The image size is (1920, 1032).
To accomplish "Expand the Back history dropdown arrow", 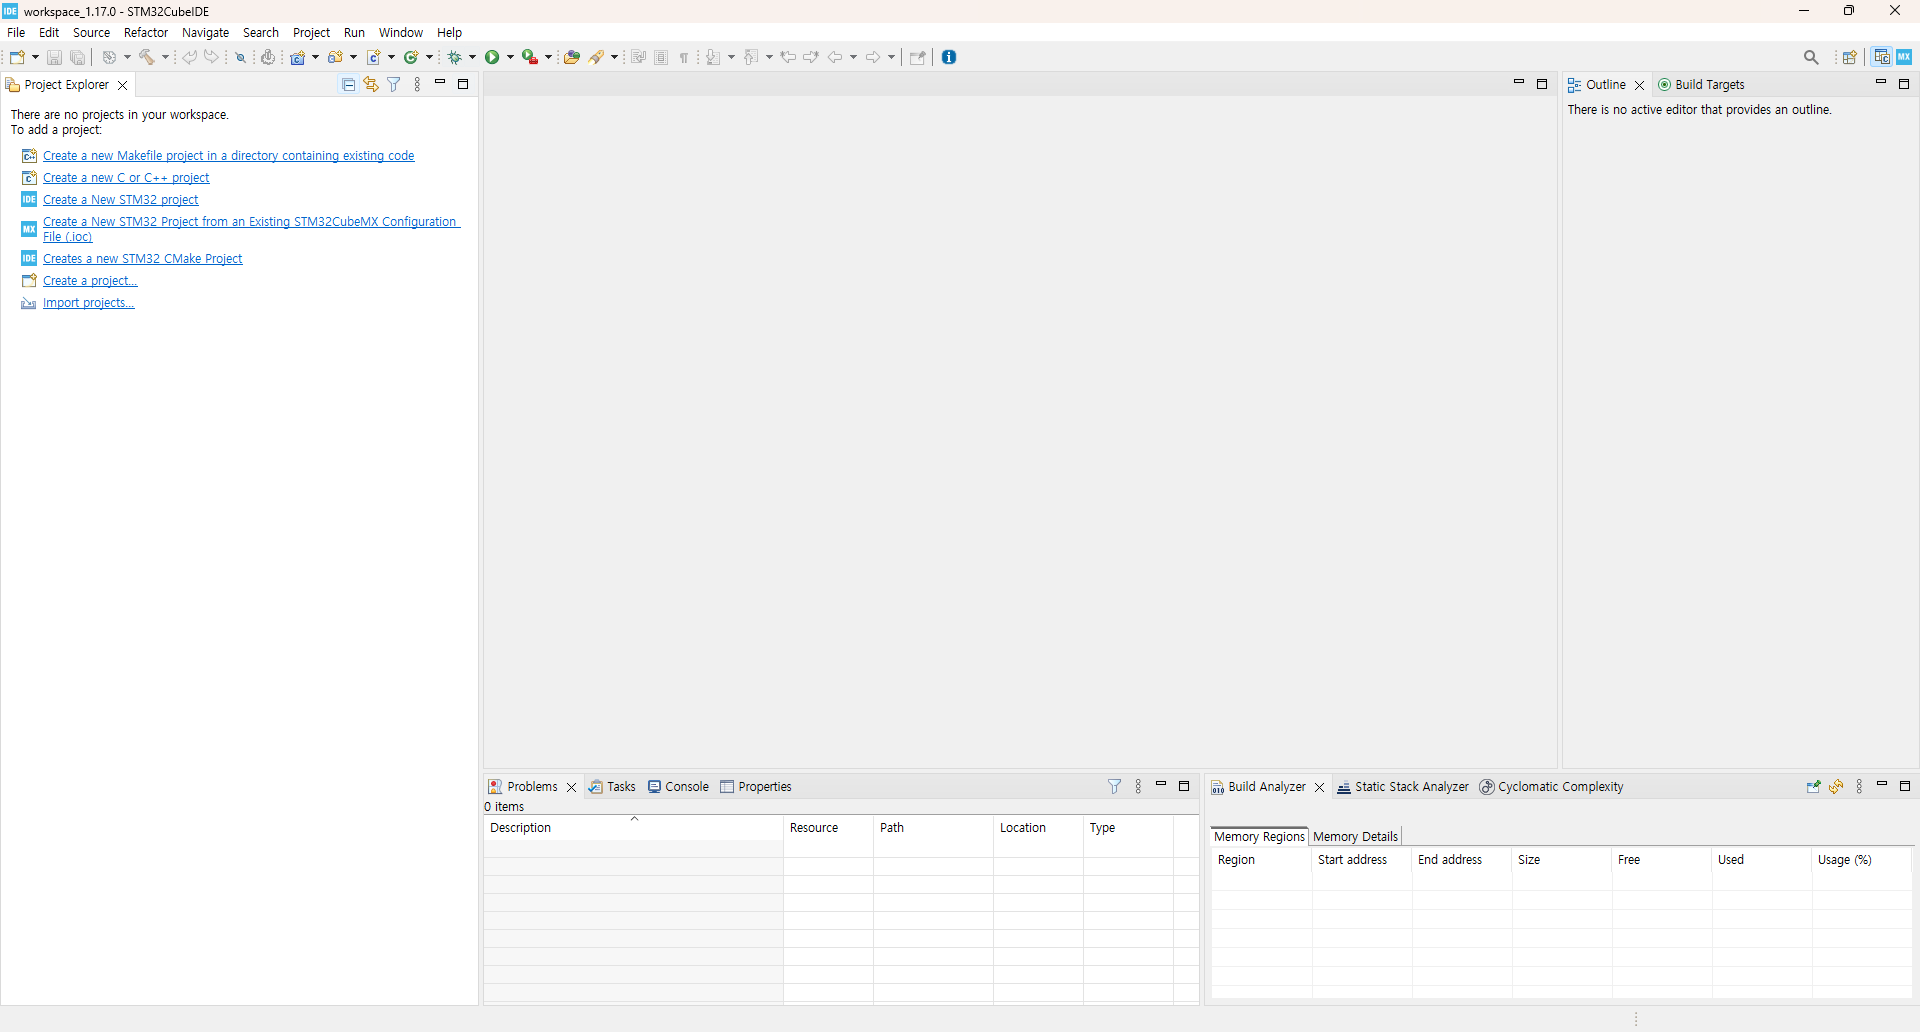I will [853, 57].
